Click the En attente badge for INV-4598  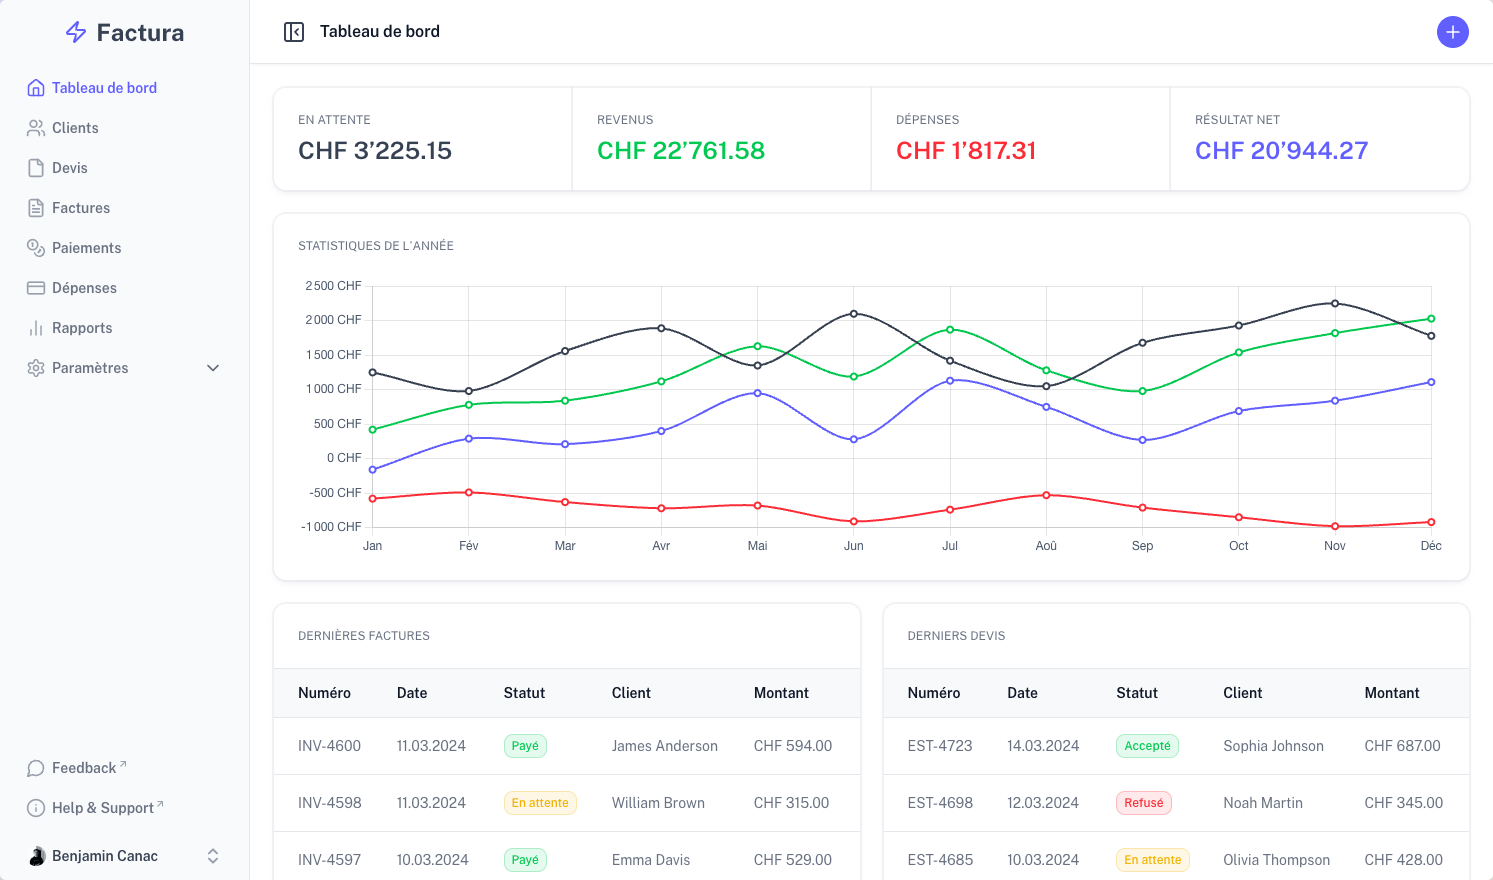pyautogui.click(x=540, y=803)
